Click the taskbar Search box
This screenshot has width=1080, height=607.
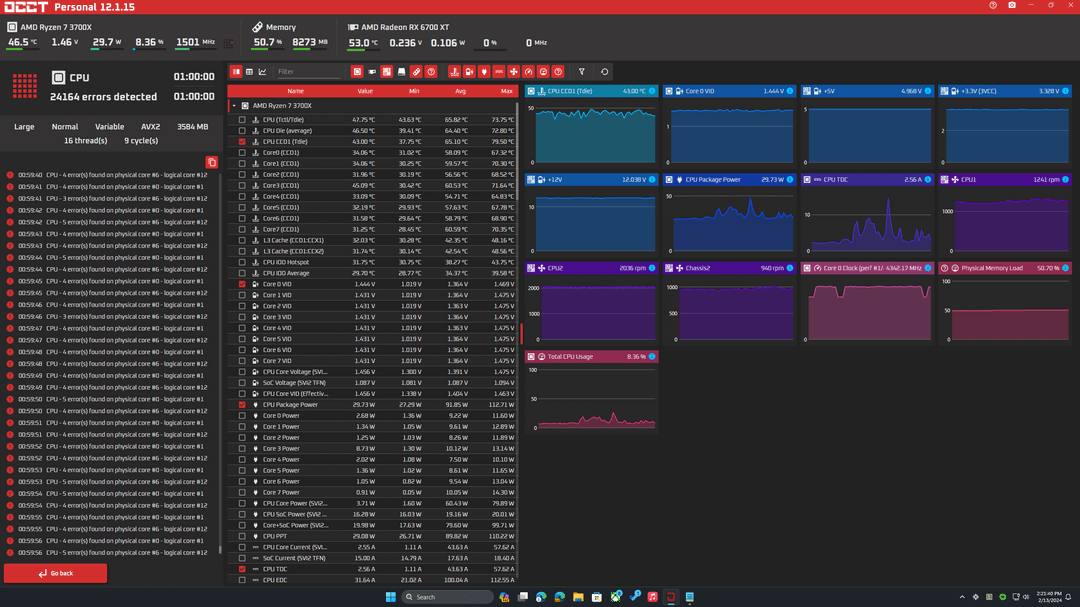coord(448,597)
